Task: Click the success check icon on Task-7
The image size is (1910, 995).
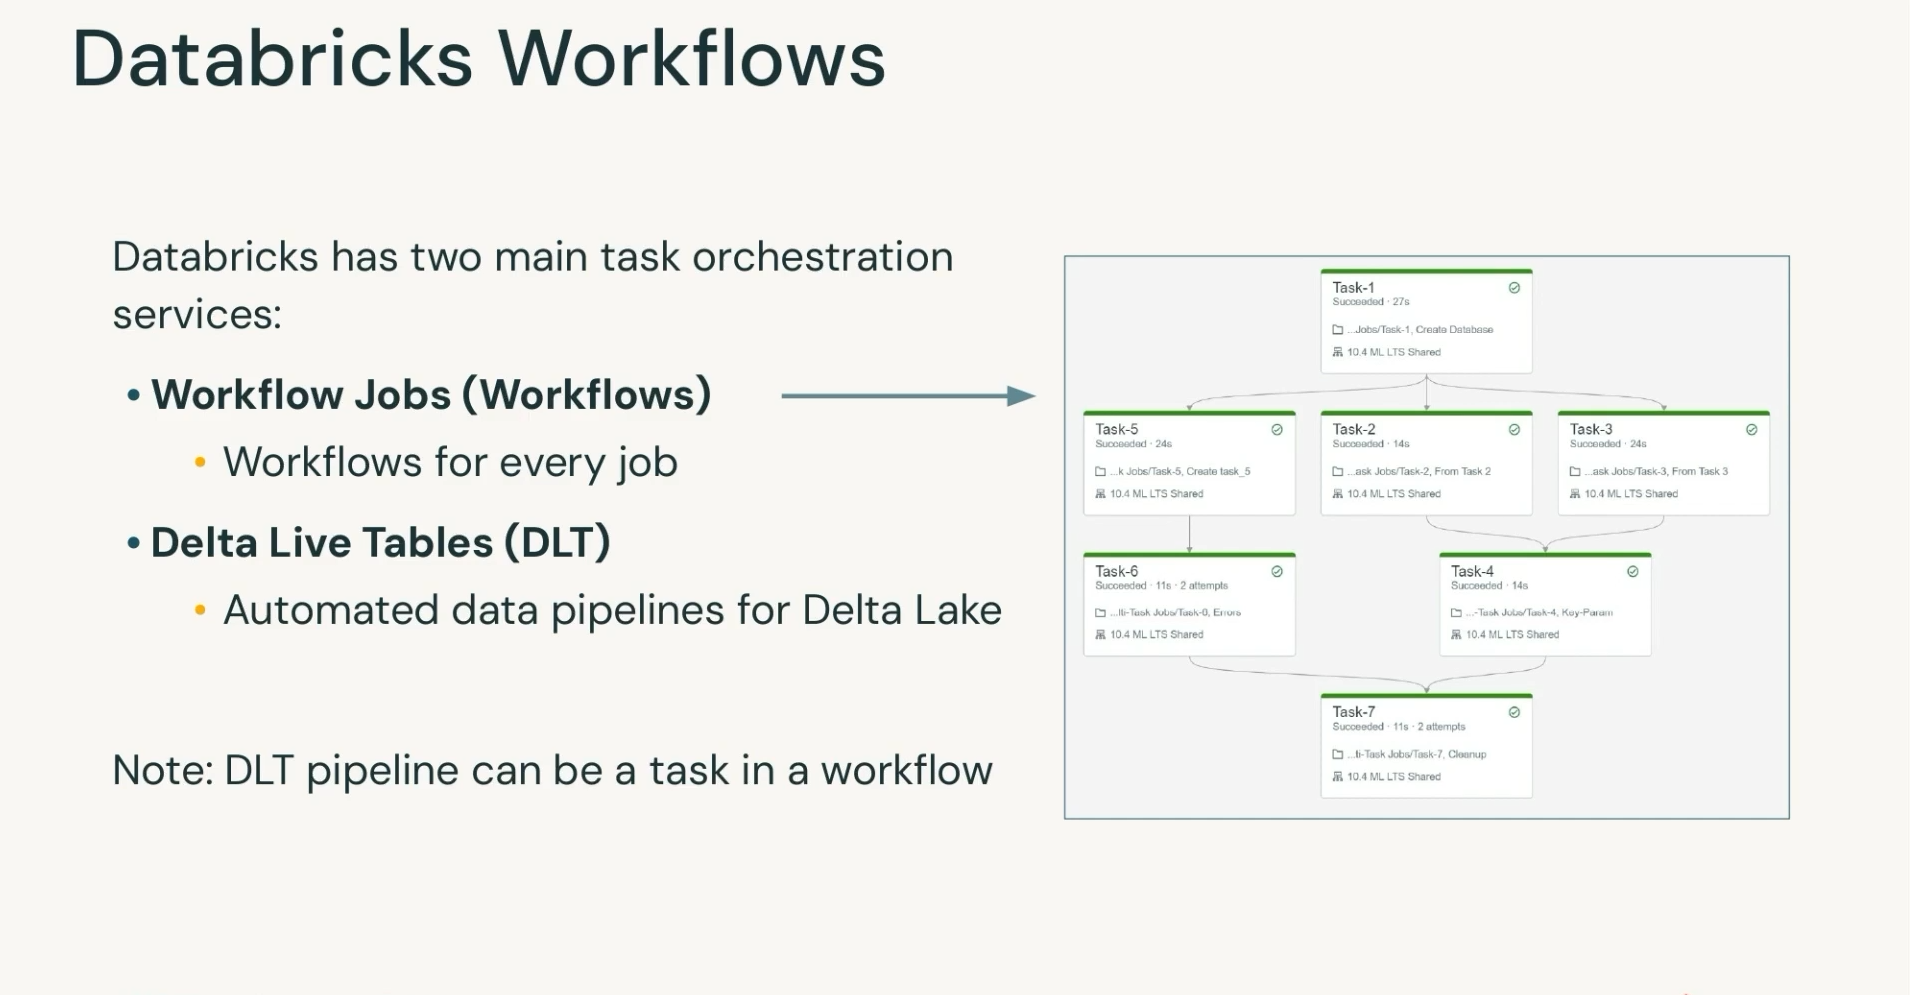Action: click(x=1514, y=713)
